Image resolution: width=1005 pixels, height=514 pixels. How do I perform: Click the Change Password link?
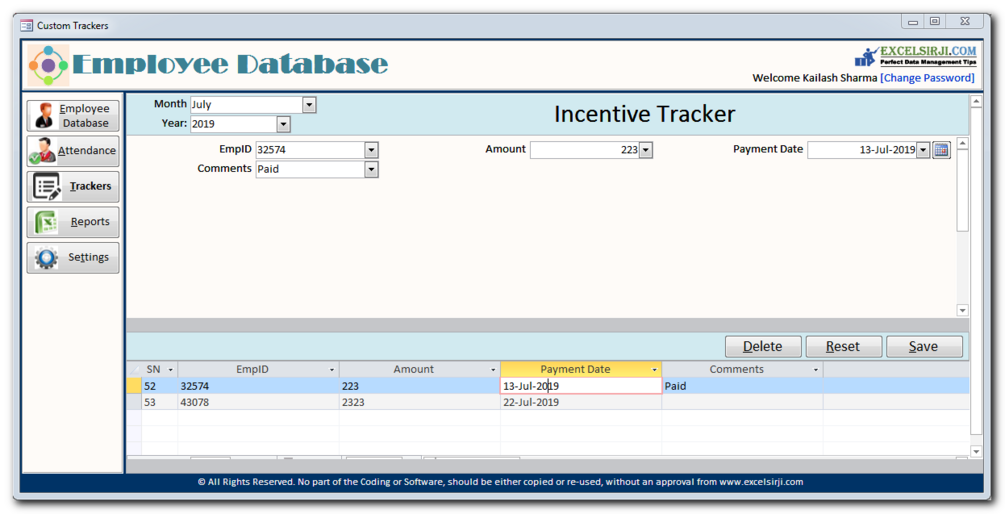point(927,78)
